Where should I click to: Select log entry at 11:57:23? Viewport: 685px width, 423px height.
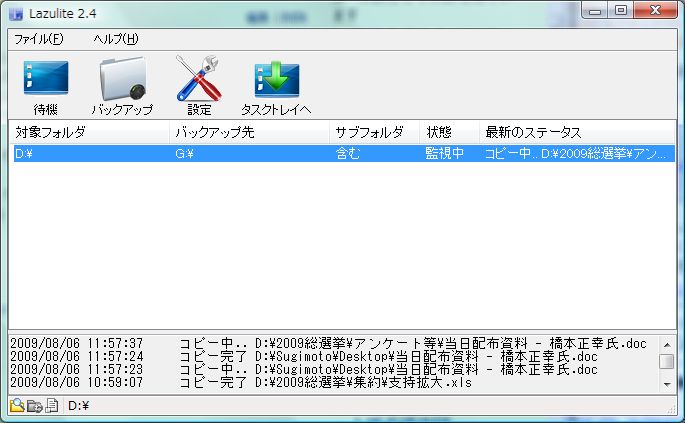304,370
